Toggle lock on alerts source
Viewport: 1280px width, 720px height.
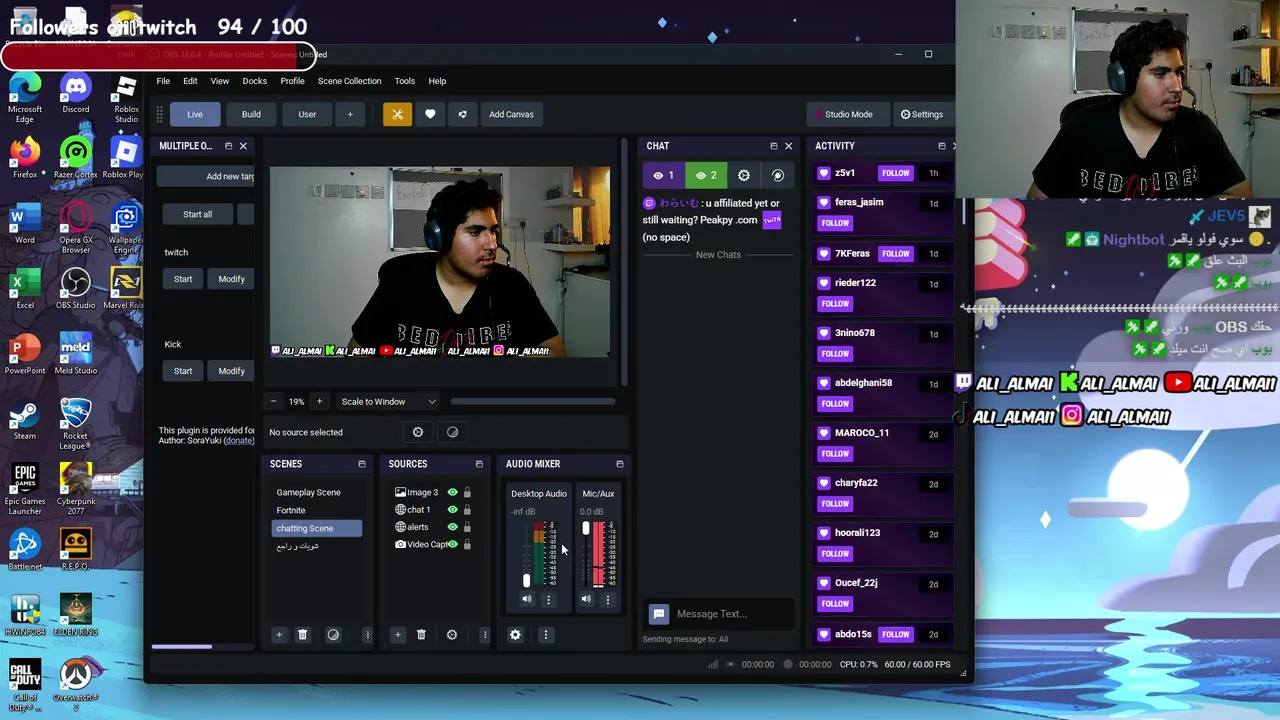(467, 527)
